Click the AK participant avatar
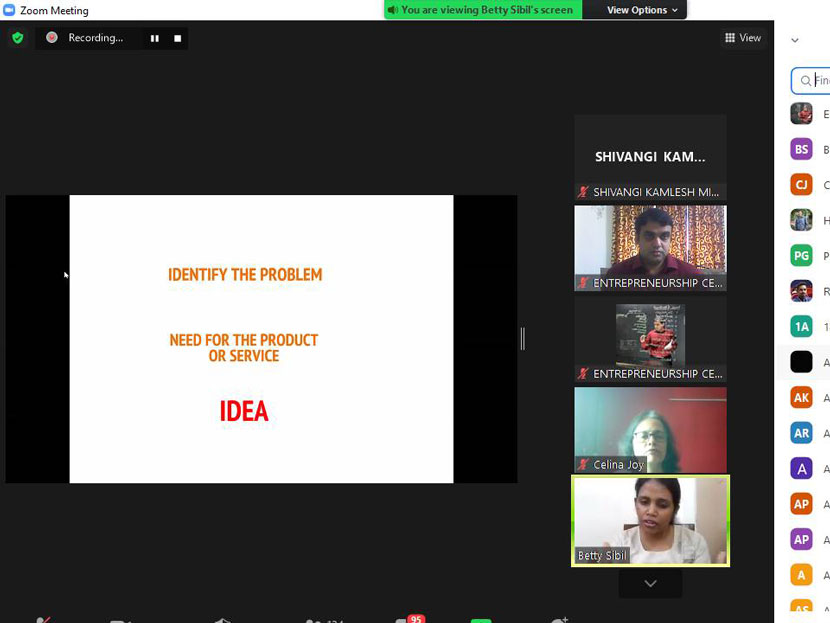 801,397
